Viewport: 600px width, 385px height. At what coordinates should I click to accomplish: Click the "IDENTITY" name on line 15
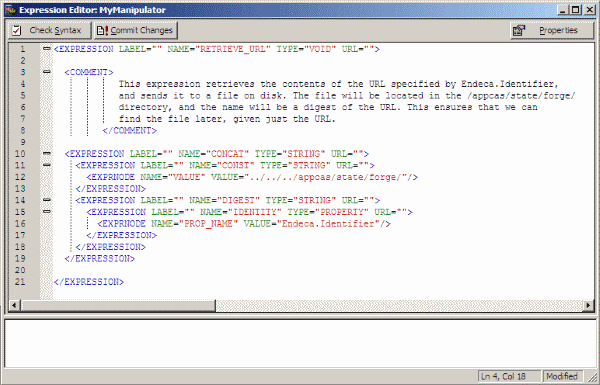254,212
